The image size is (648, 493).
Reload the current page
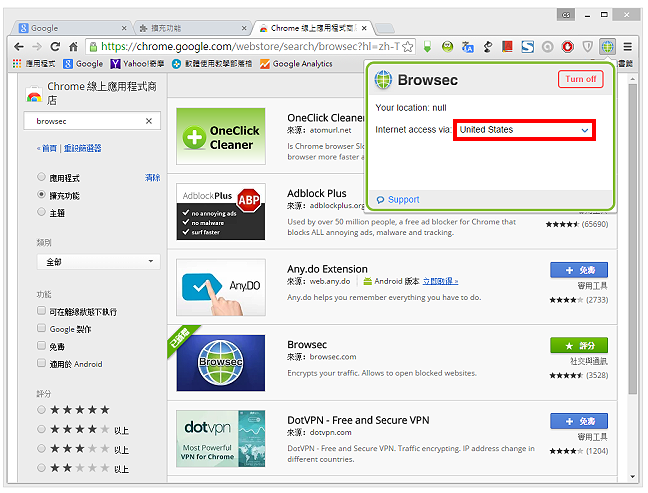click(55, 47)
